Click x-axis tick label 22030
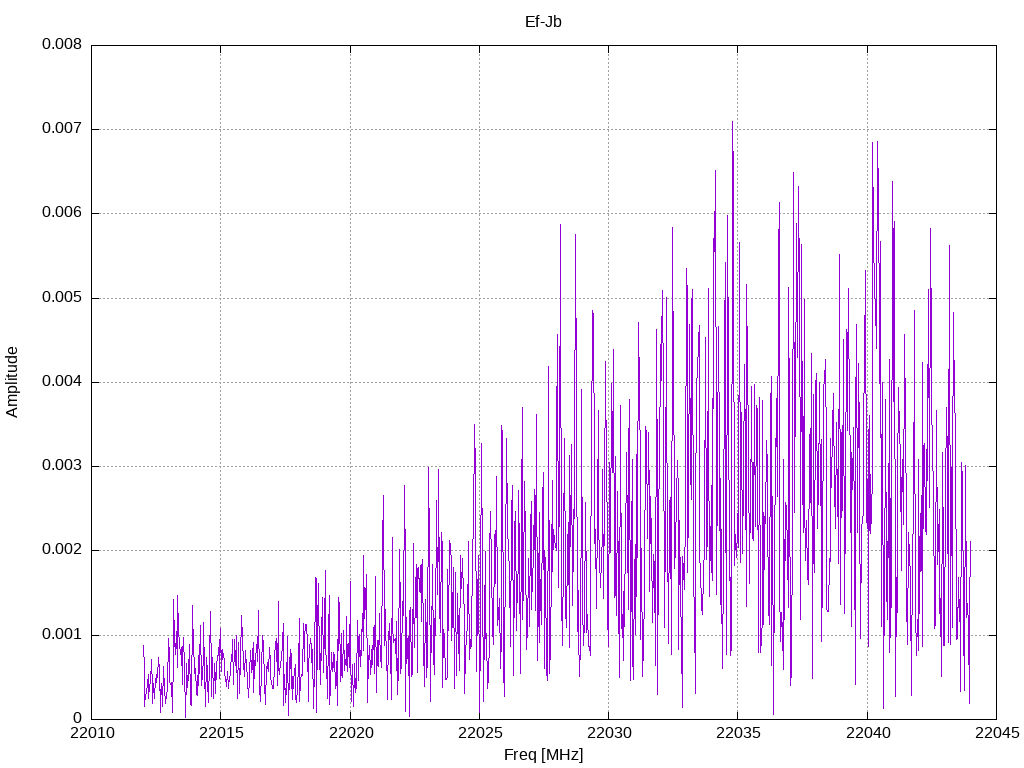 [x=609, y=733]
